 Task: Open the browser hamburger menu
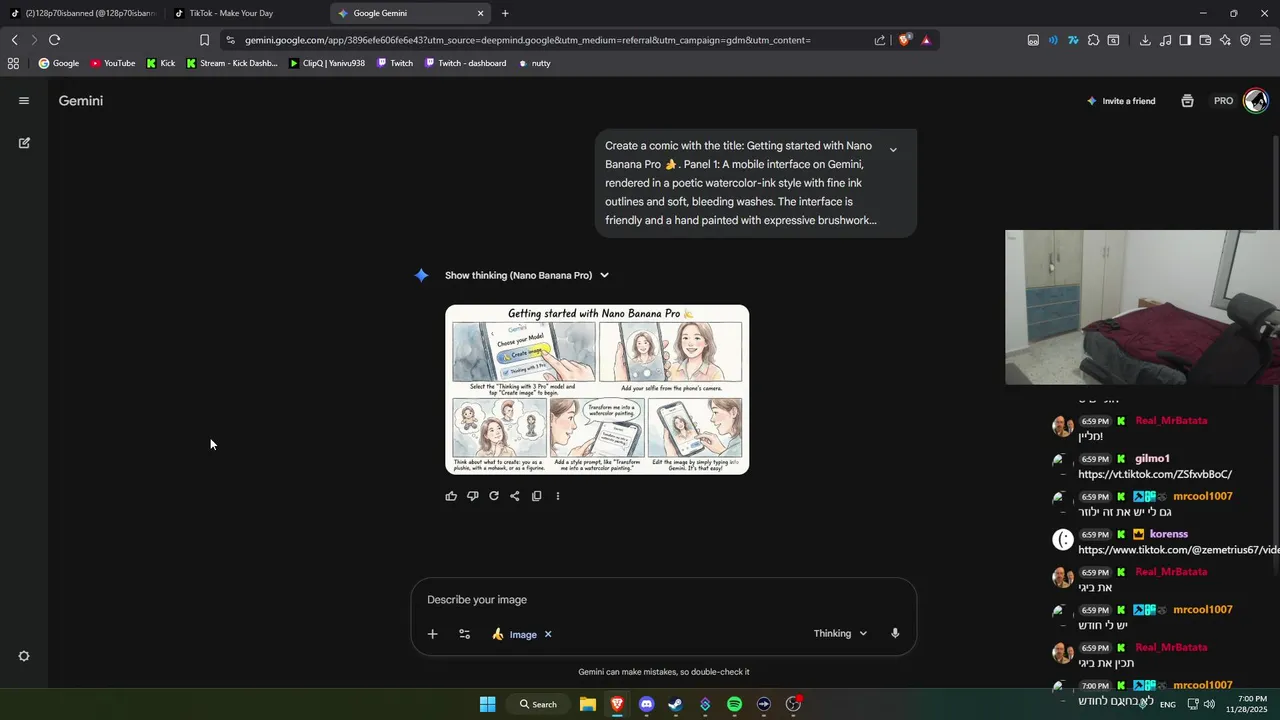point(1265,40)
